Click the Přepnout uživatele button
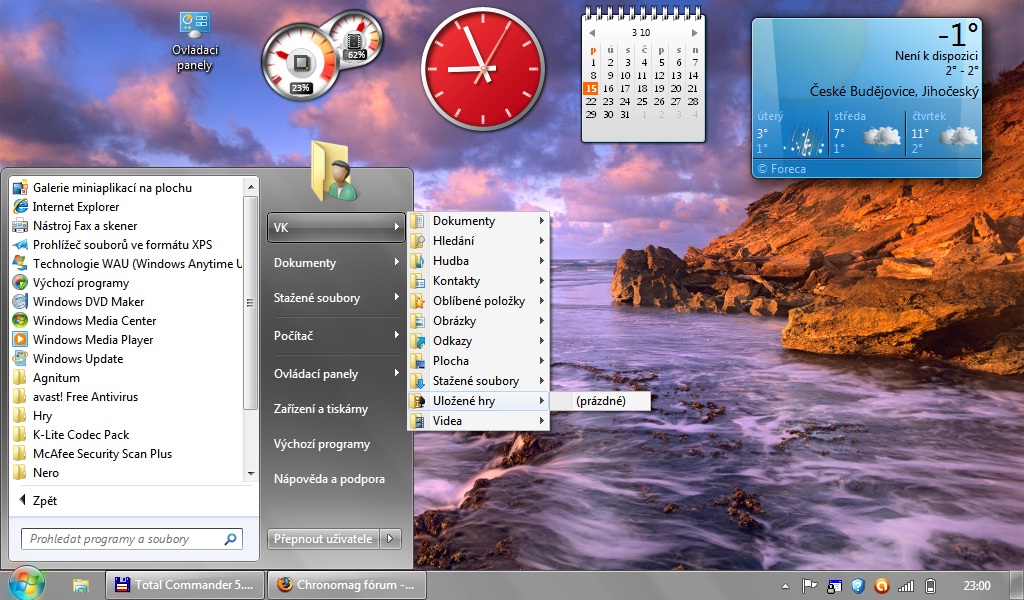The width and height of the screenshot is (1024, 600). point(322,539)
